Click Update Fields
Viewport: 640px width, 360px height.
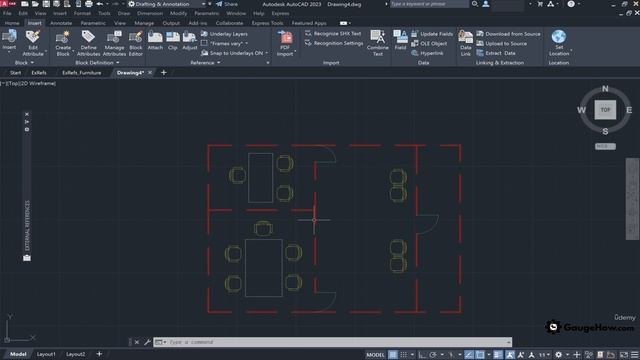[432, 34]
